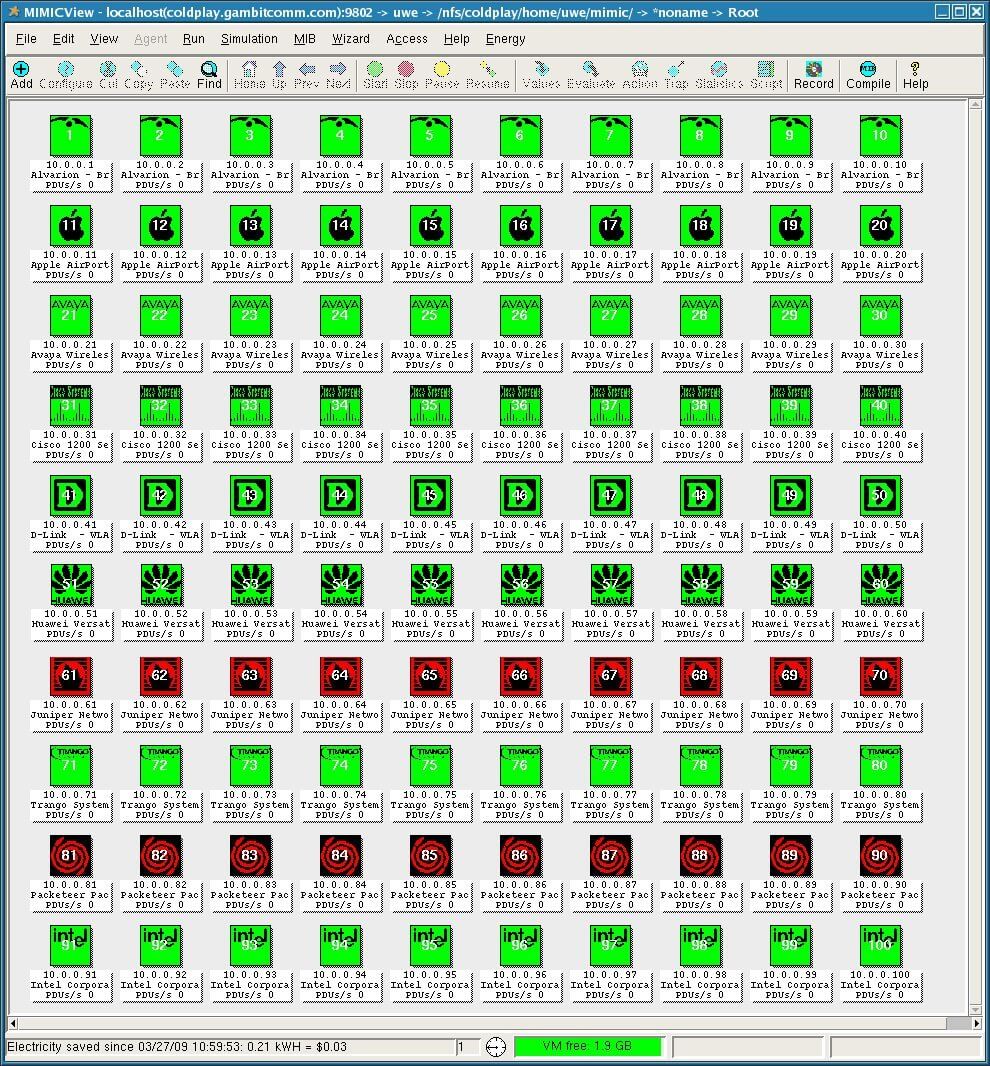The height and width of the screenshot is (1066, 990).
Task: Click the Up arrow toolbar icon
Action: coord(279,75)
